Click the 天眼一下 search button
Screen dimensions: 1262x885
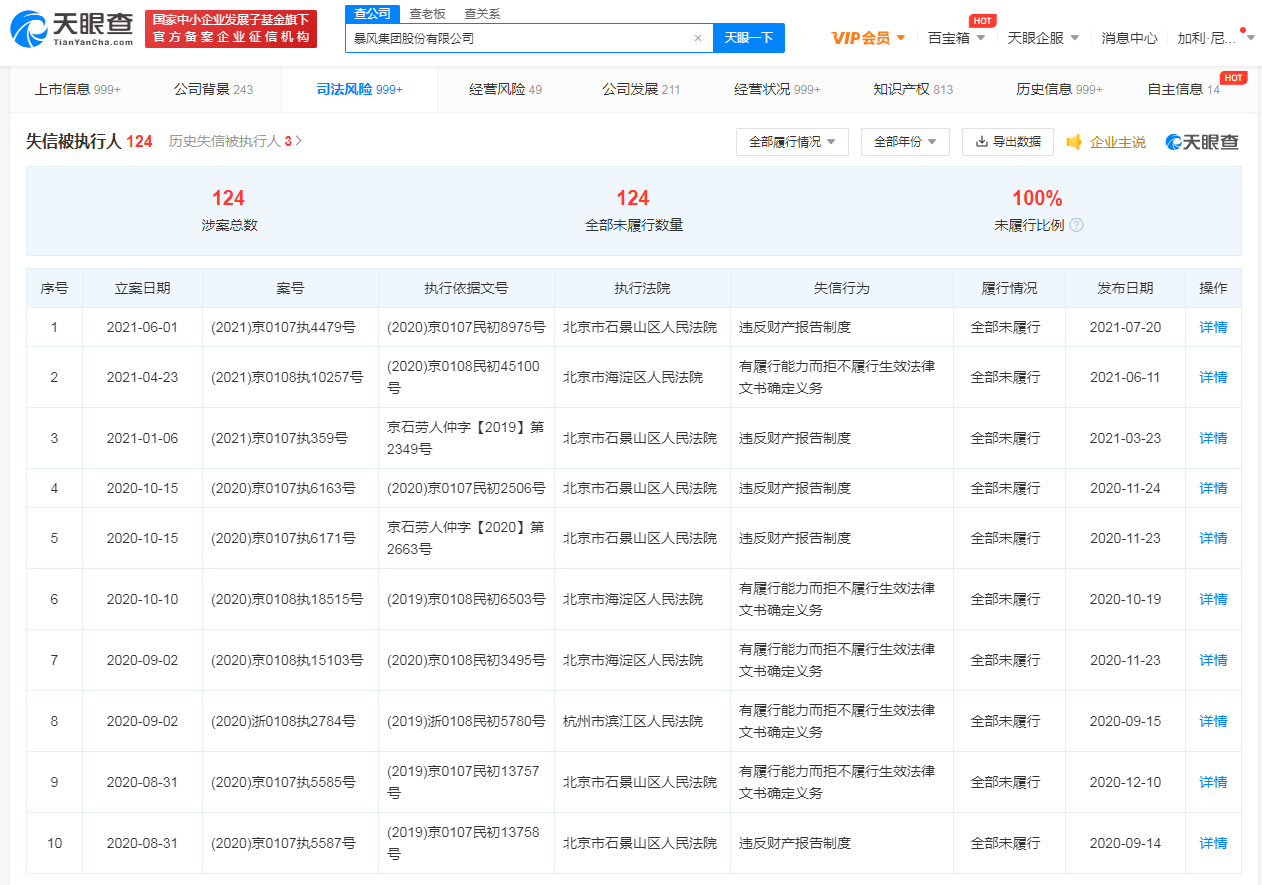(748, 38)
